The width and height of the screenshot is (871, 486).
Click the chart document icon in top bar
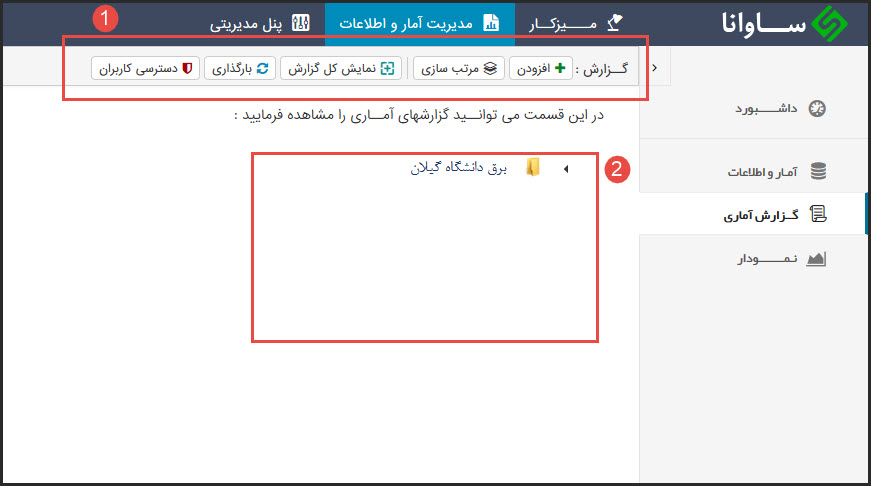pos(491,23)
